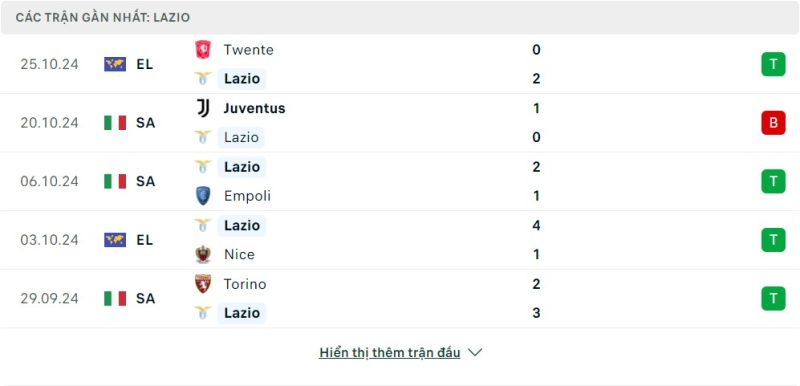Open the Juventus team name link
Viewport: 800px width, 386px height.
click(255, 108)
